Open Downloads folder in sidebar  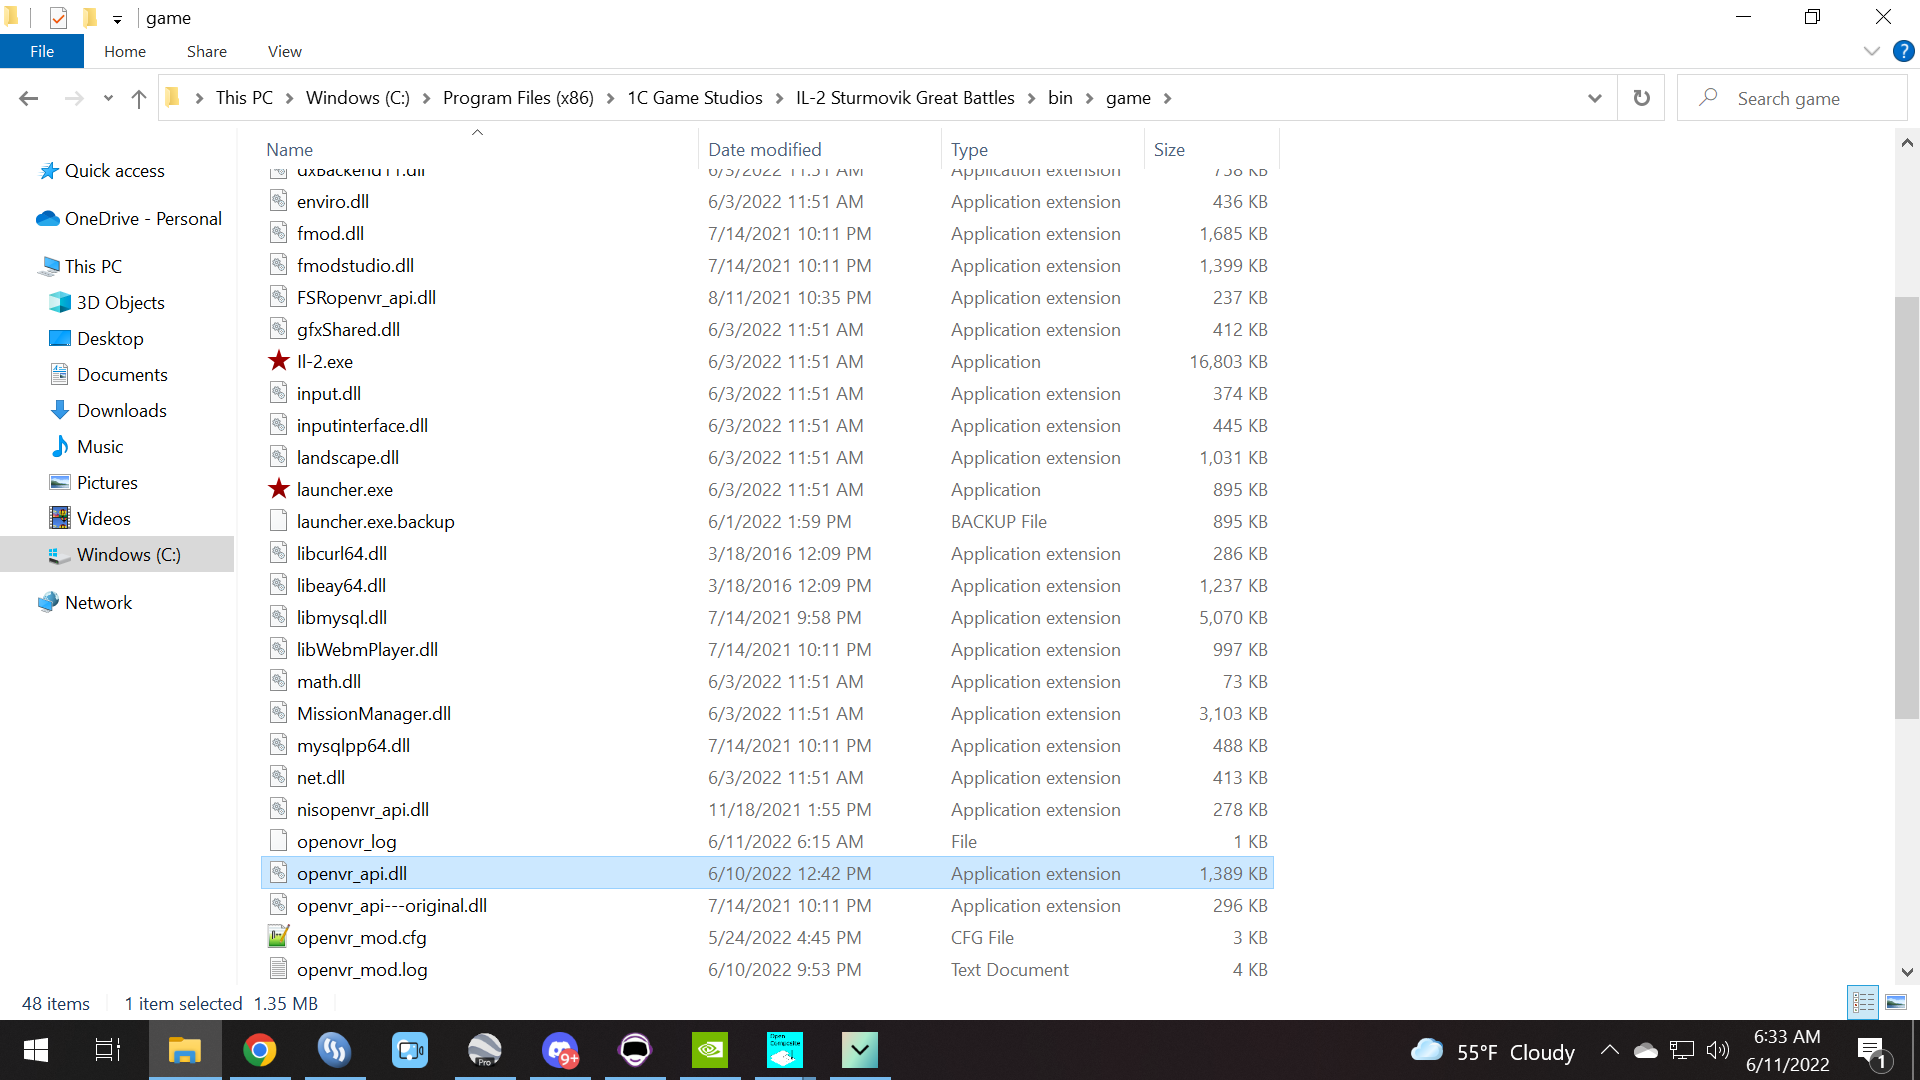coord(121,411)
